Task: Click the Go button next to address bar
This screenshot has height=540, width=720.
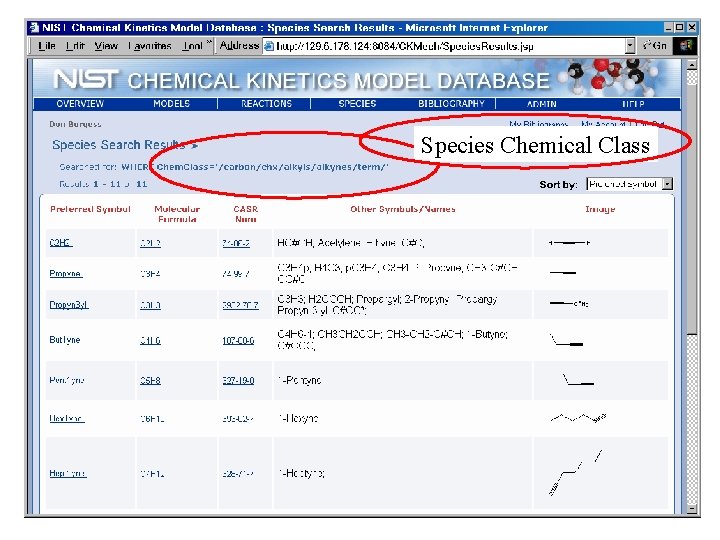Action: coord(656,46)
